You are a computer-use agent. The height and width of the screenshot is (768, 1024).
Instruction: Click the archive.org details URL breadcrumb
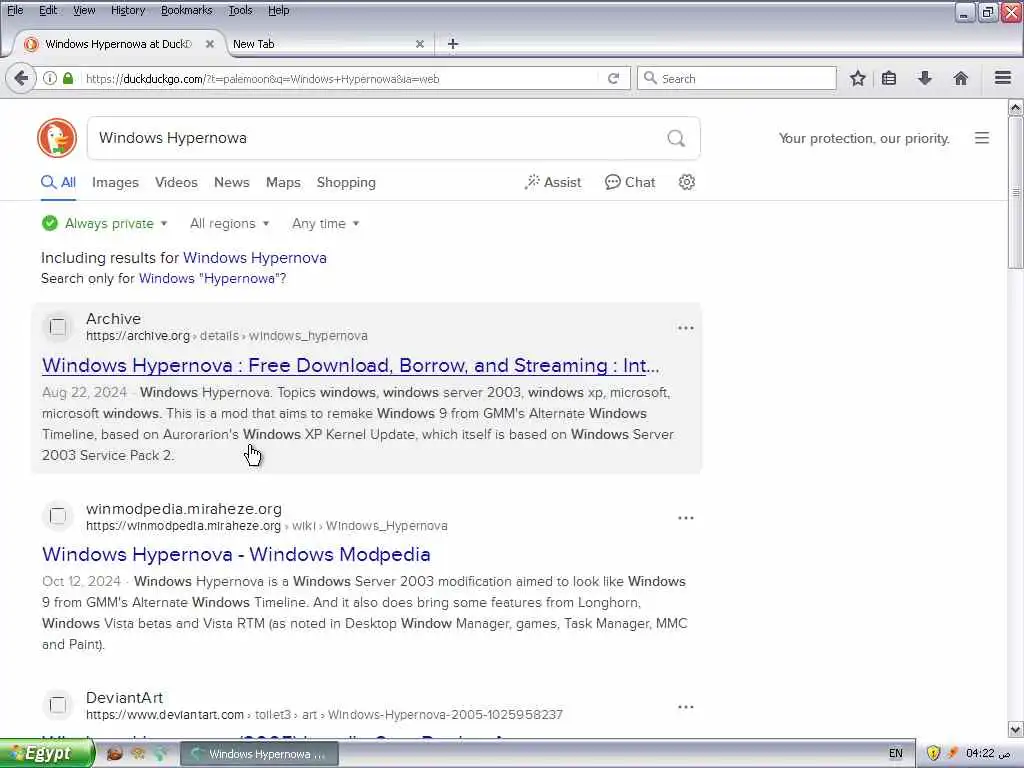click(227, 336)
